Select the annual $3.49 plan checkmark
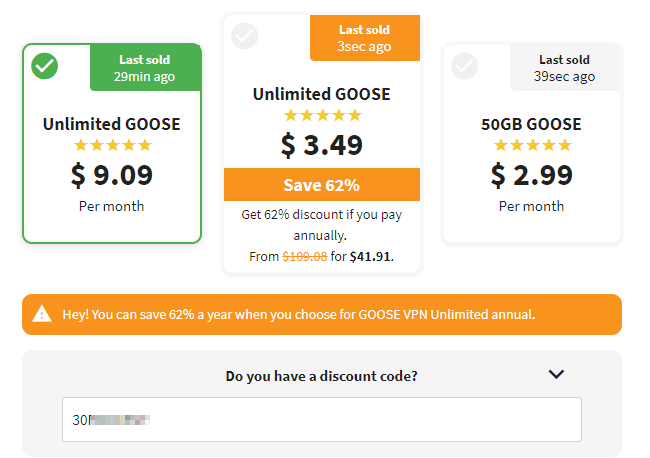 (245, 36)
